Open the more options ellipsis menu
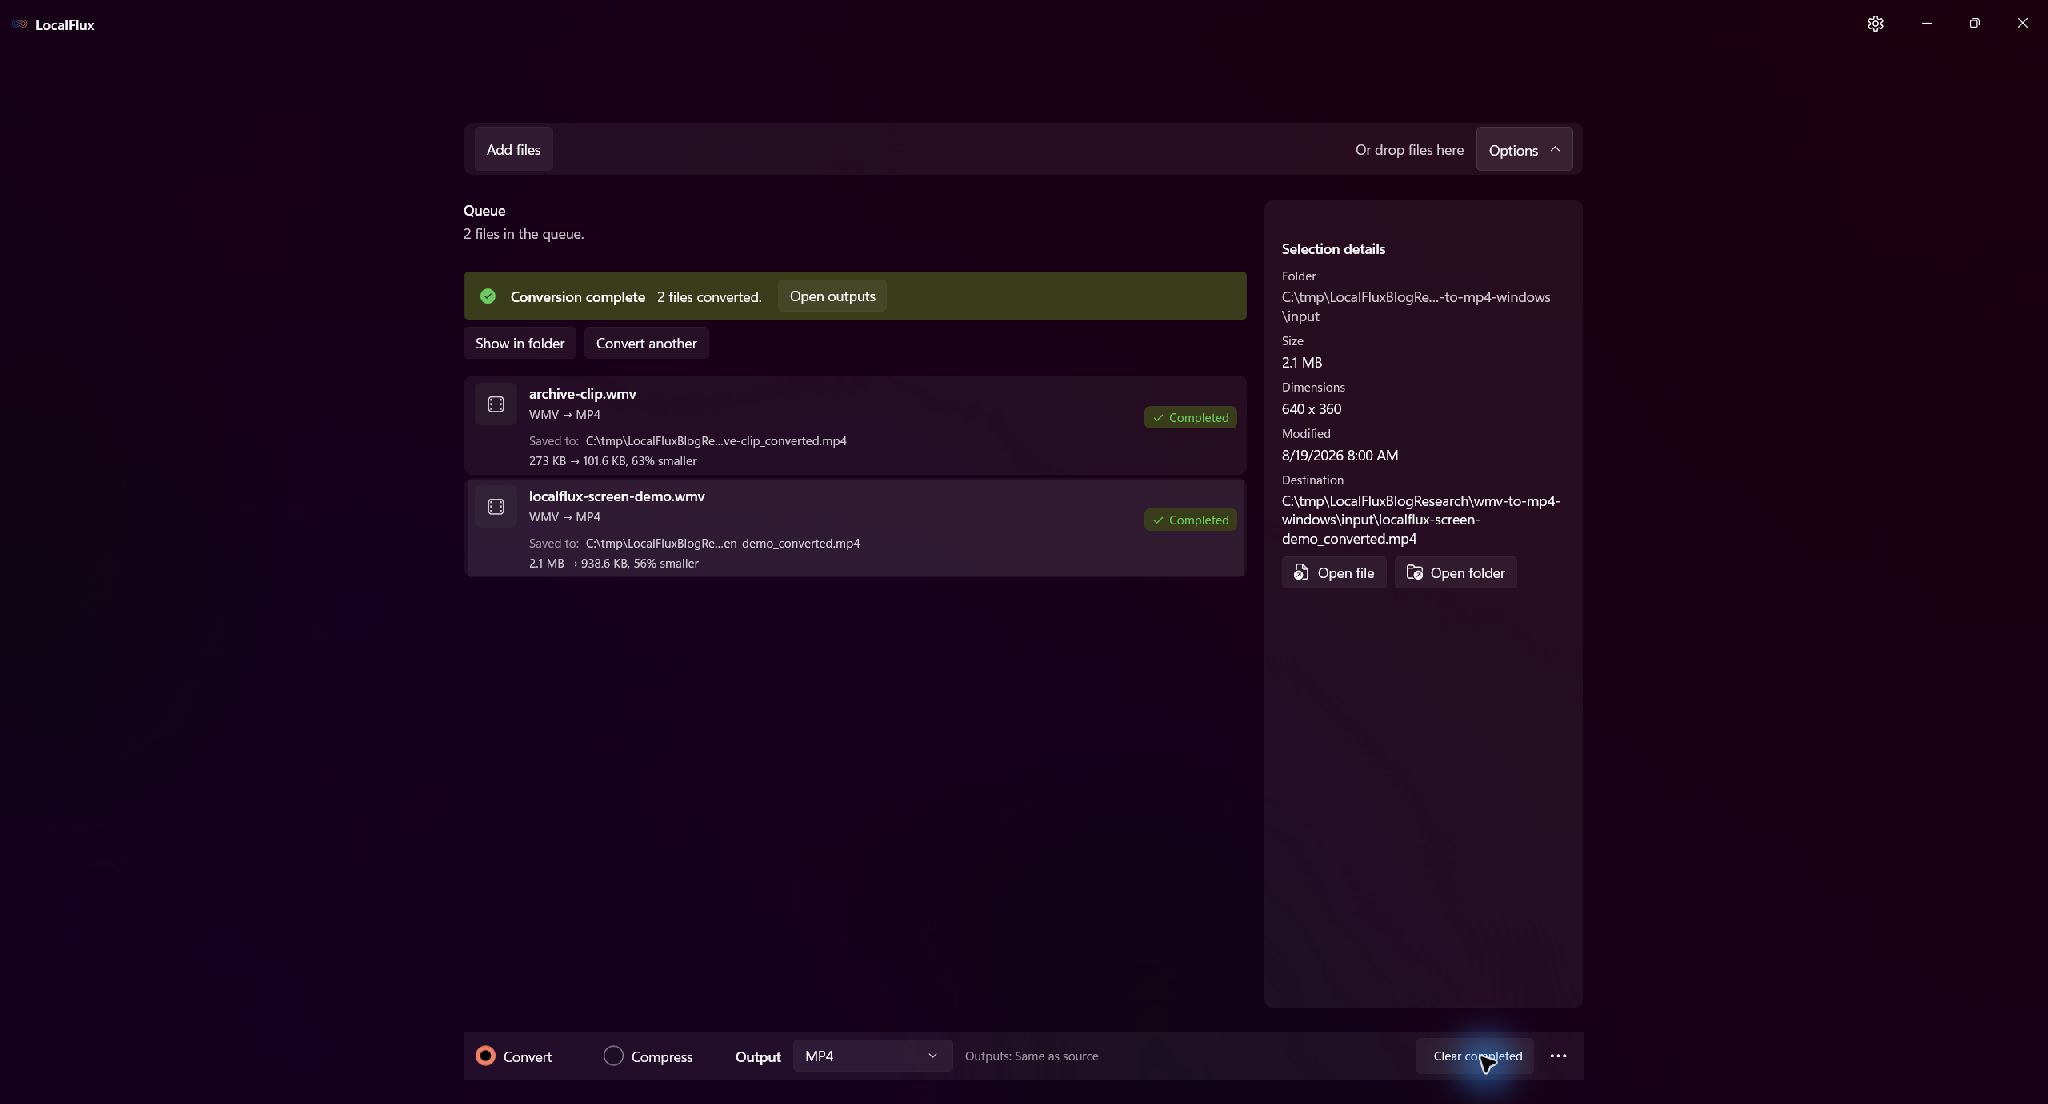This screenshot has height=1104, width=2048. pos(1558,1056)
